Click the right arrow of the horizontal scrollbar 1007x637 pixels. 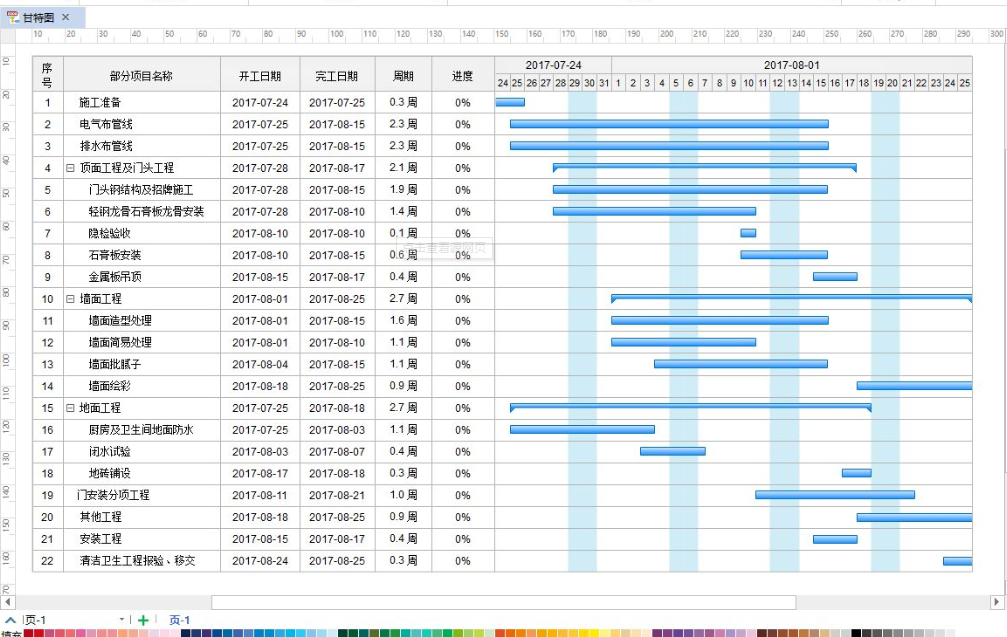coord(996,602)
